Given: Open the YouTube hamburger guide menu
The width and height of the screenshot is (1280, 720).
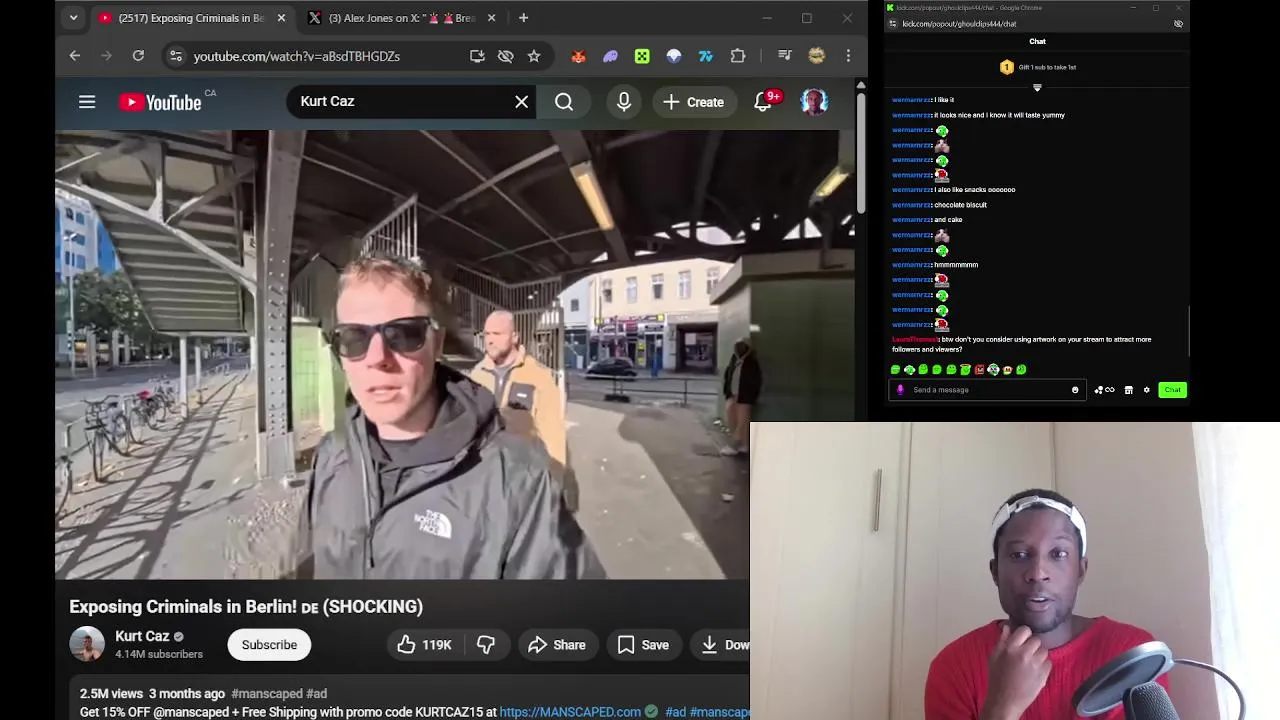Looking at the screenshot, I should [x=87, y=102].
